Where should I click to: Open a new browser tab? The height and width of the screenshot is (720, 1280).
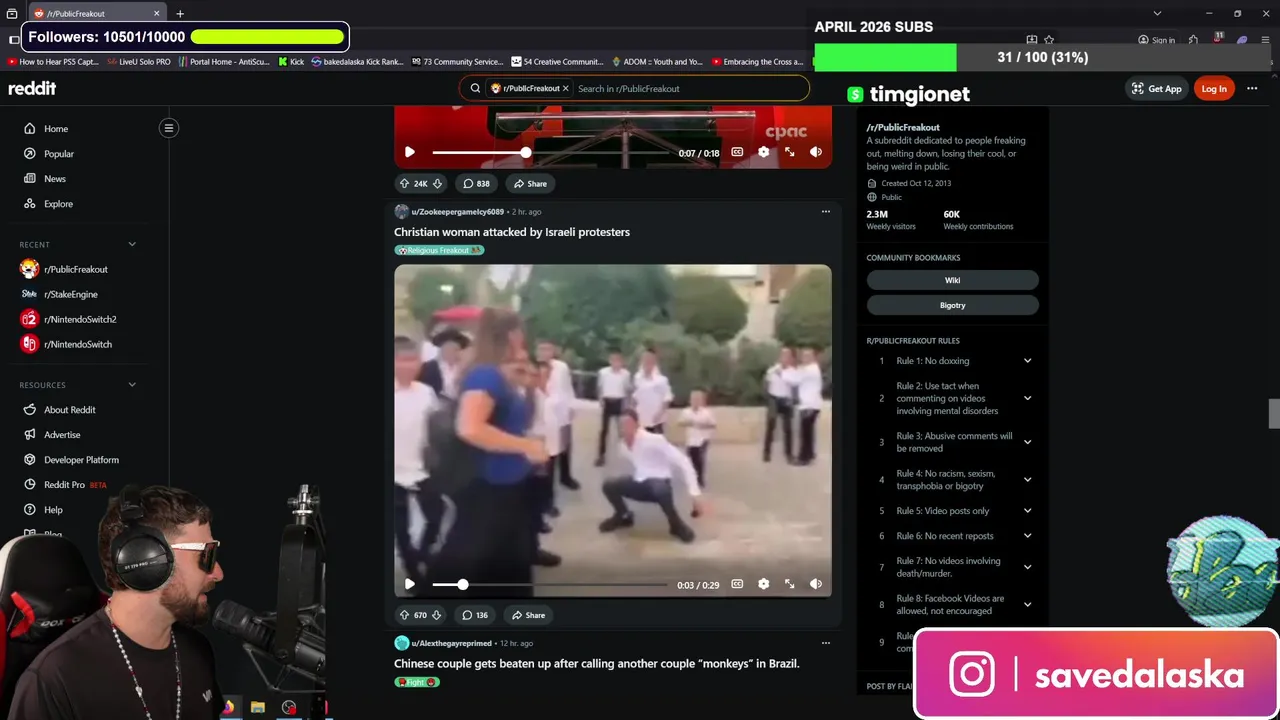click(x=180, y=14)
